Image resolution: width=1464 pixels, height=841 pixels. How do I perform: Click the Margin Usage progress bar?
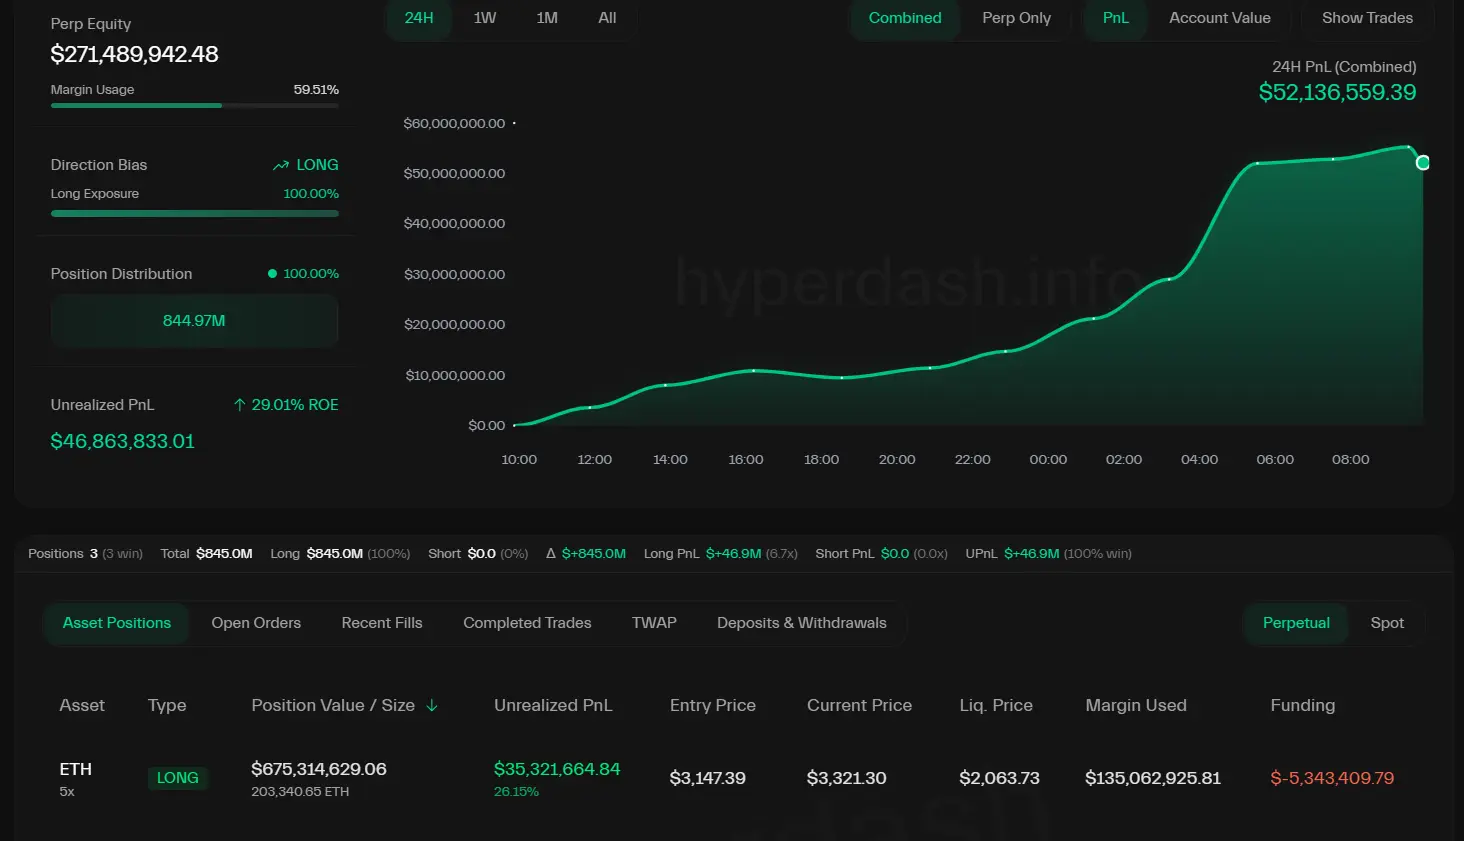pos(194,105)
